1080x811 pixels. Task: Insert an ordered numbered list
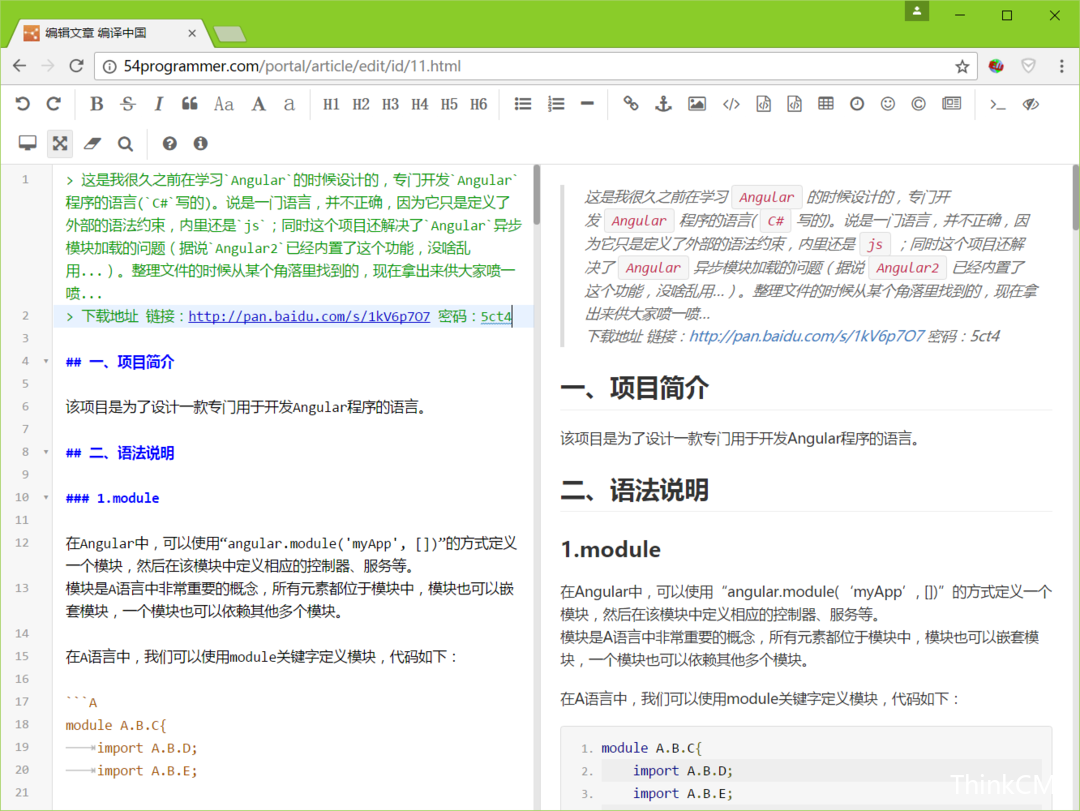(x=556, y=104)
